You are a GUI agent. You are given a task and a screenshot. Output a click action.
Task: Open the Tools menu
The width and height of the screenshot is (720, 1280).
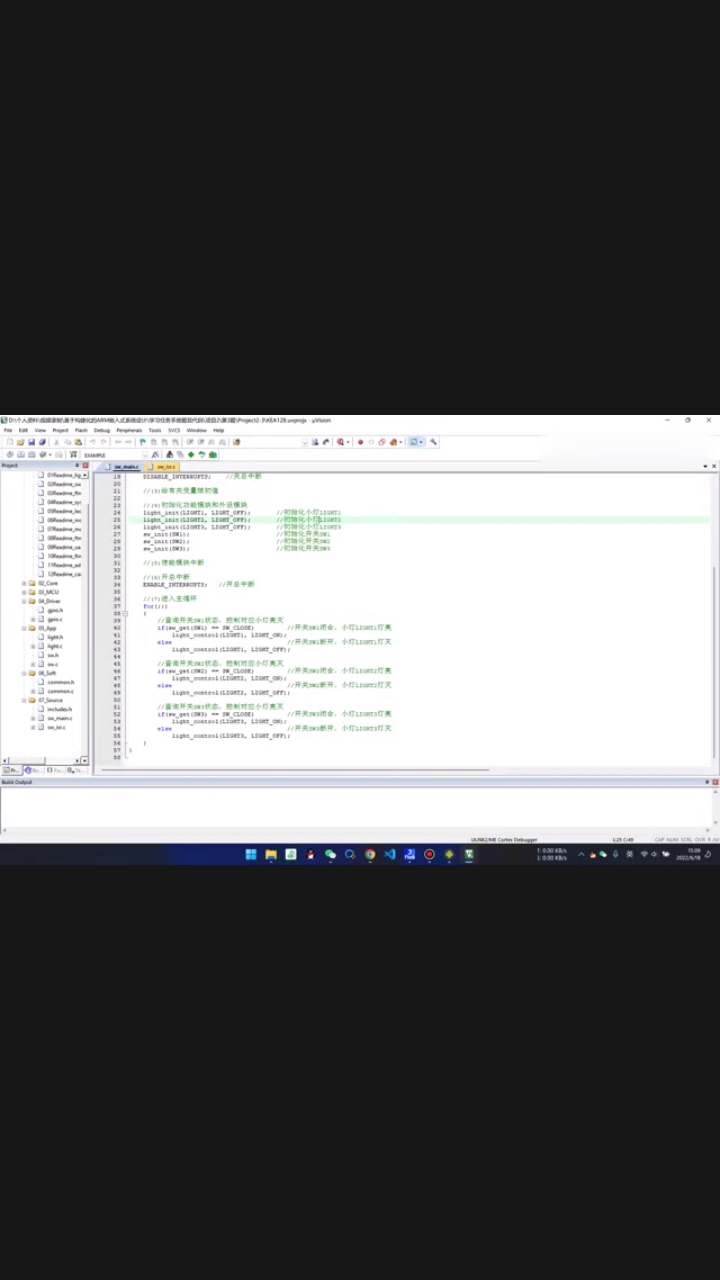pos(155,430)
